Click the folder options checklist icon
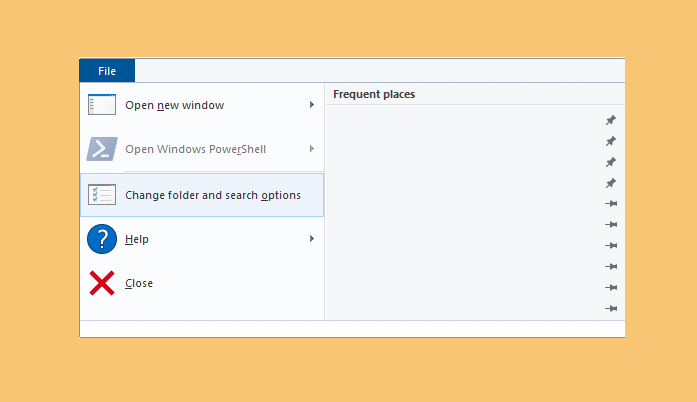697x402 pixels. 102,195
